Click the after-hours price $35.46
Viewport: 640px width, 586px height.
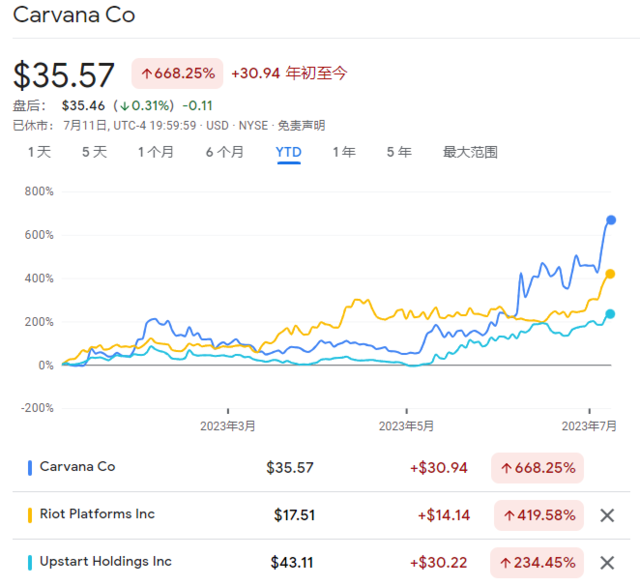pyautogui.click(x=83, y=106)
